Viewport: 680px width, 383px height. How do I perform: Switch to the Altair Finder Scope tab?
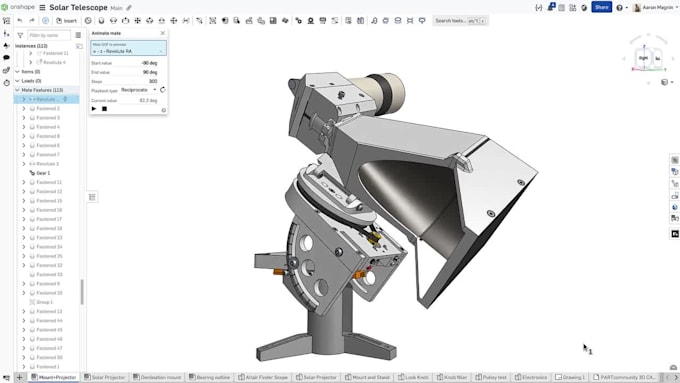coord(263,377)
